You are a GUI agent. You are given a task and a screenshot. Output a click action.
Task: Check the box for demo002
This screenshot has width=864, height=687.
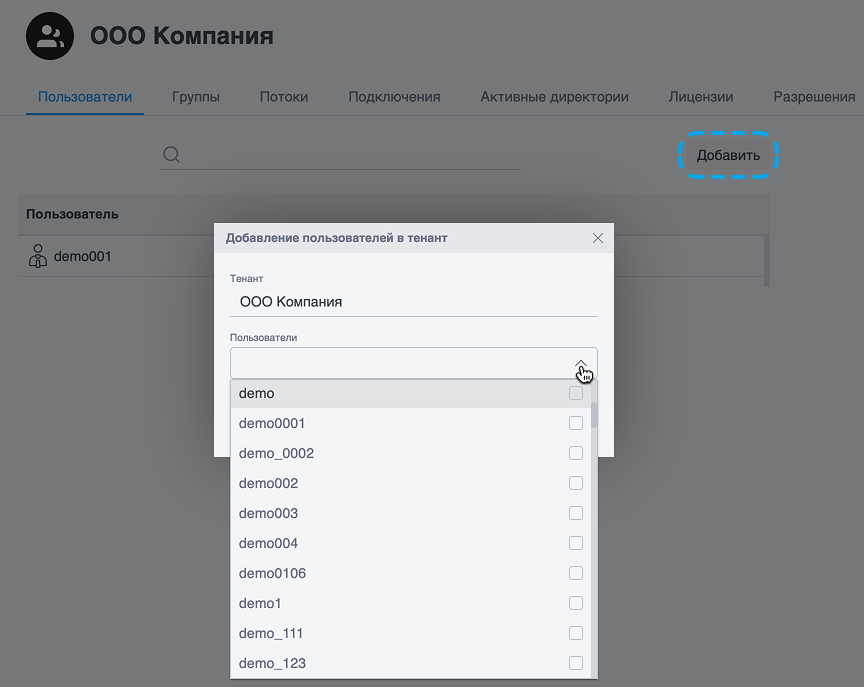click(576, 483)
